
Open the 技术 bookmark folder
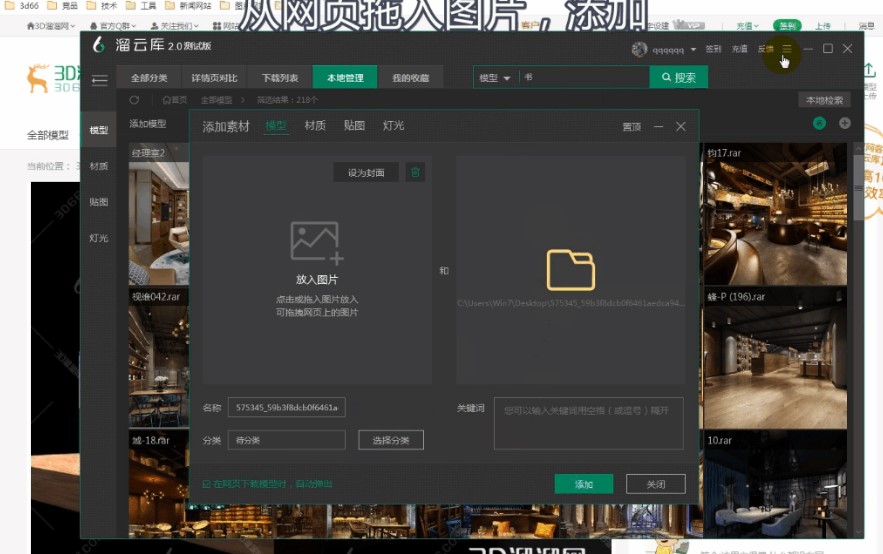coord(102,6)
